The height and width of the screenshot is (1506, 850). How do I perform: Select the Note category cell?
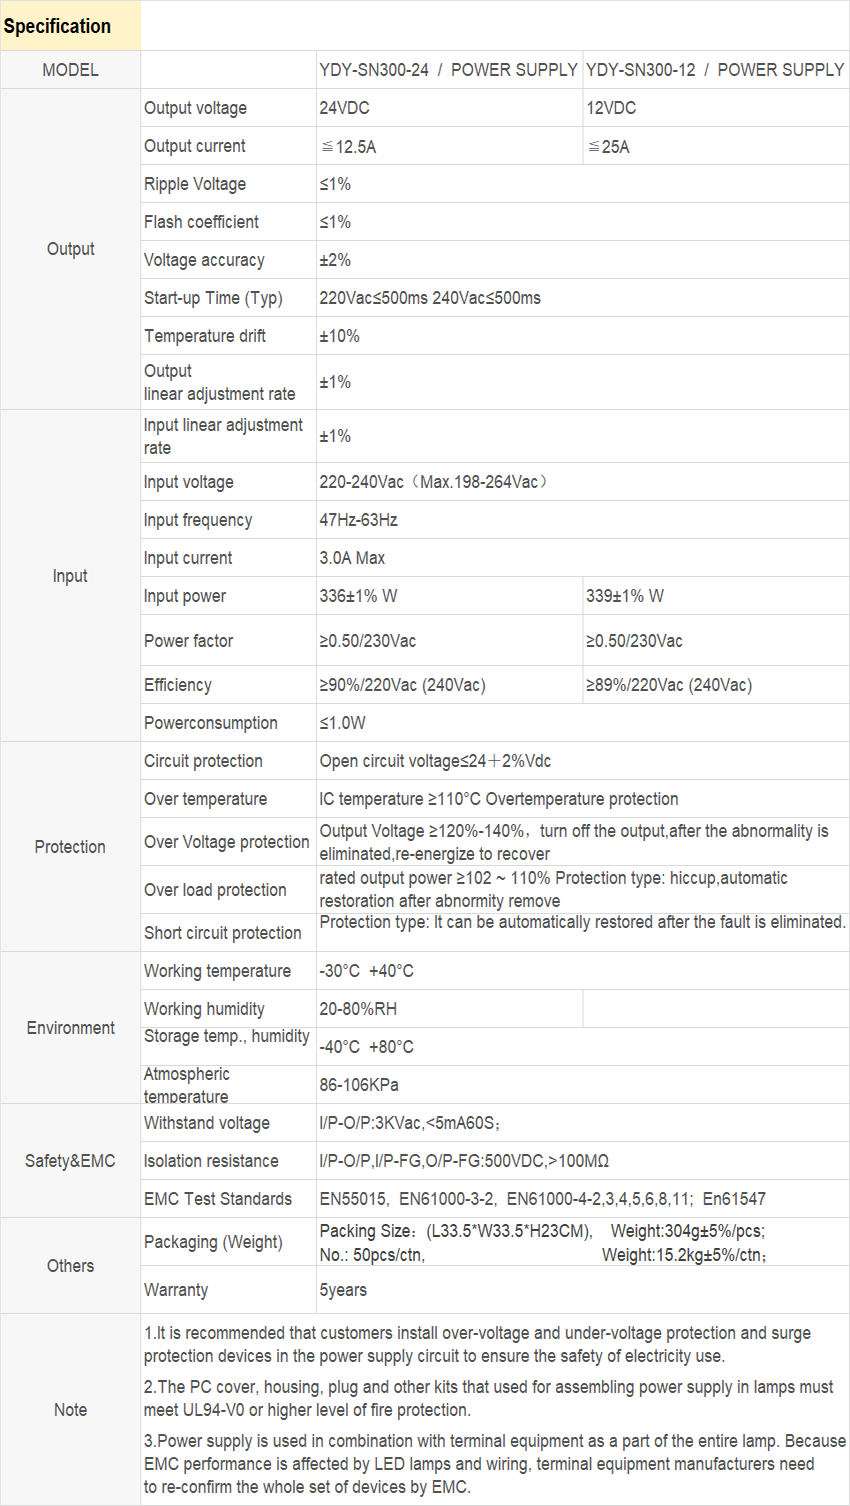click(x=70, y=1410)
